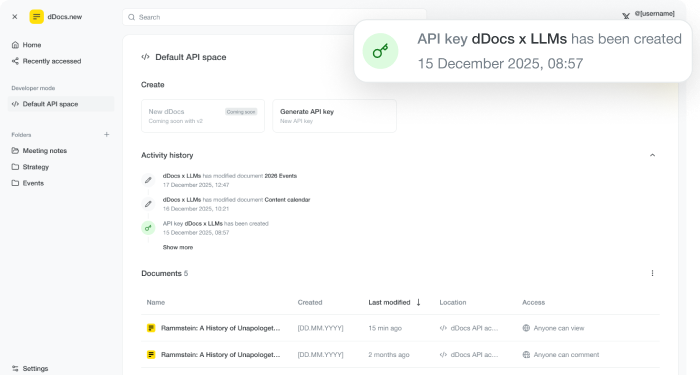This screenshot has height=375, width=700.
Task: Click Anyone can comment access cell
Action: coord(561,355)
